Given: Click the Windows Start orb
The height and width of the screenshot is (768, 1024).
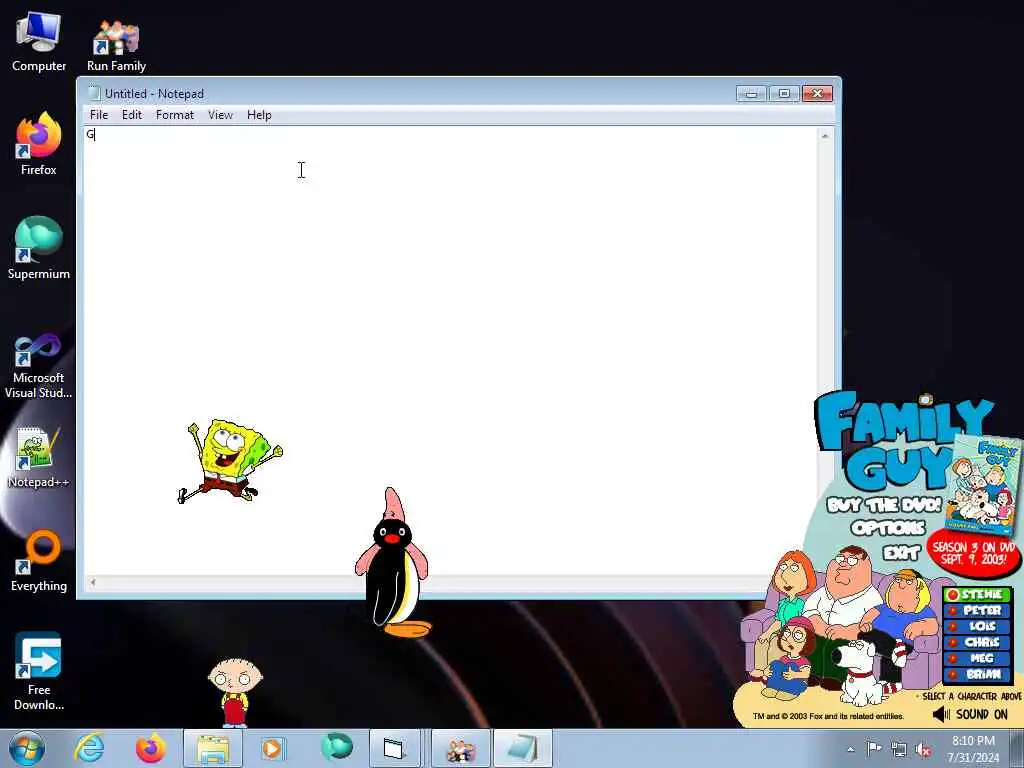Looking at the screenshot, I should 26,748.
